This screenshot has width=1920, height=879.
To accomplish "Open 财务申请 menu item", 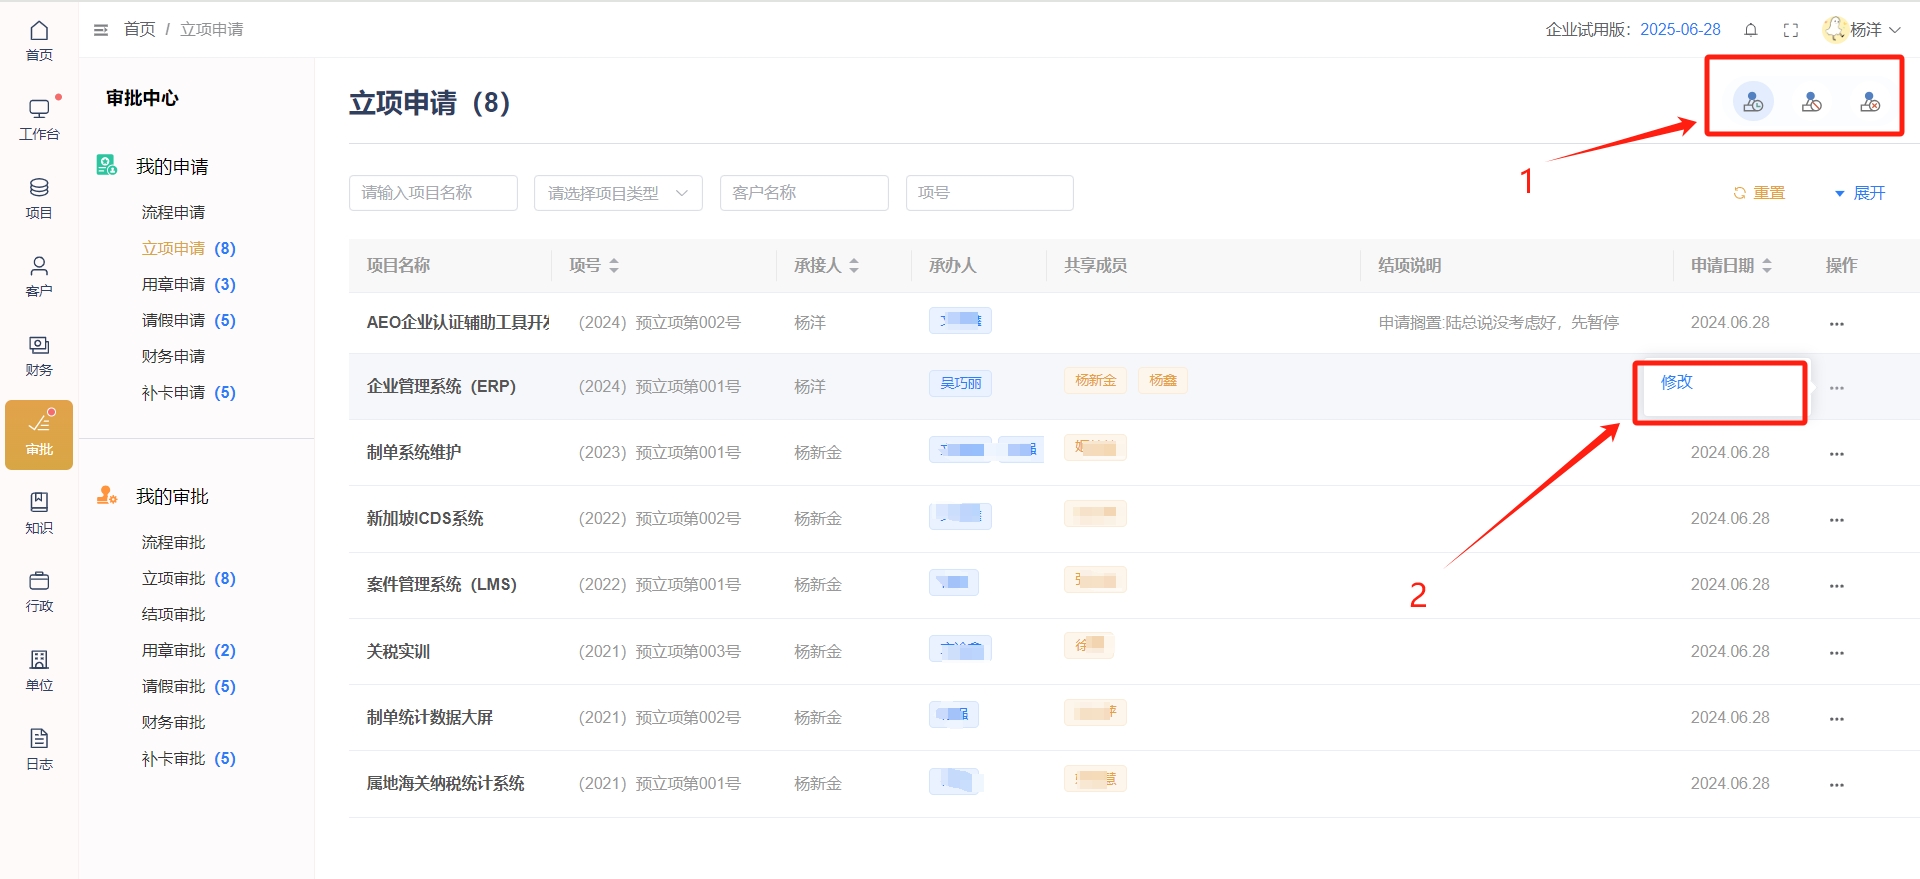I will coord(173,356).
